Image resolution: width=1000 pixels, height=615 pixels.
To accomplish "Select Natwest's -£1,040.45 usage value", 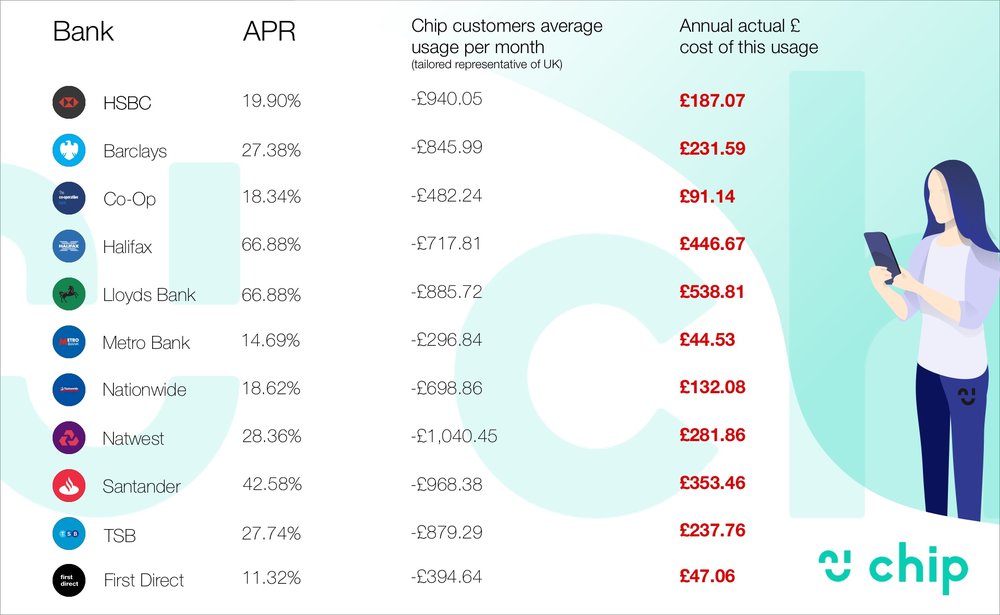I will pyautogui.click(x=453, y=436).
